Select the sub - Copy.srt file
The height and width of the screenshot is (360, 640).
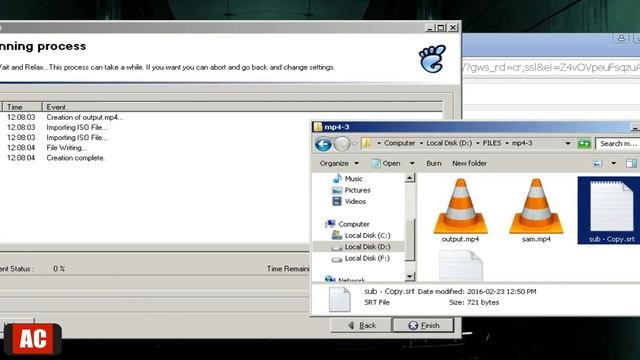[x=610, y=211]
